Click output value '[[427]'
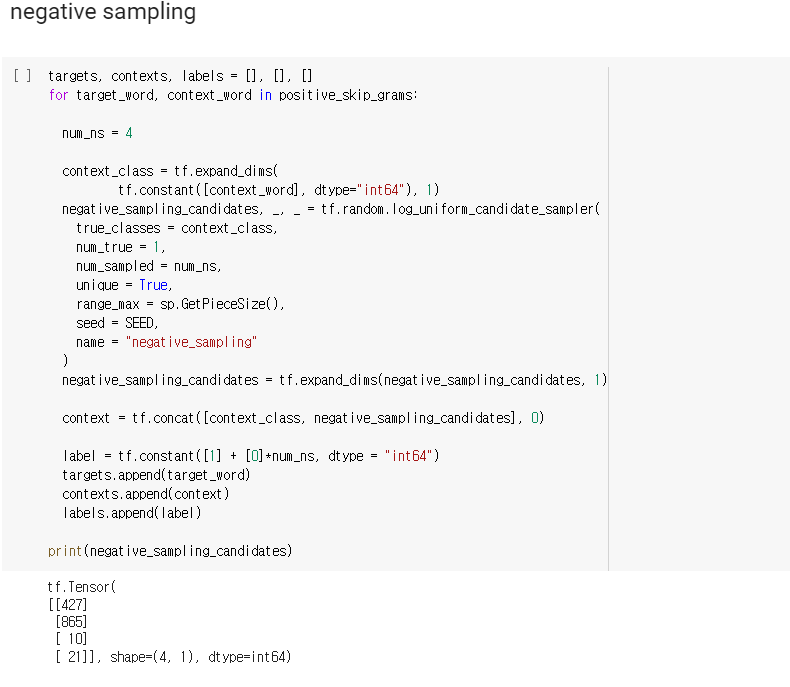This screenshot has height=687, width=790. (x=68, y=604)
